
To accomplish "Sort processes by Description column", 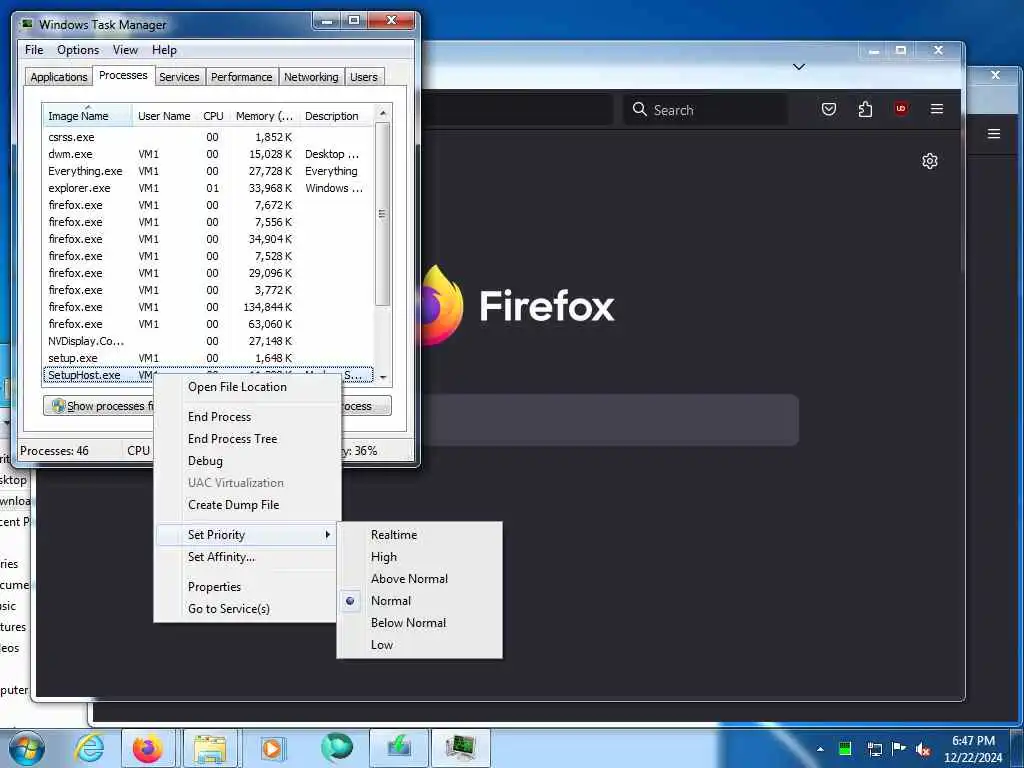I will click(x=336, y=116).
